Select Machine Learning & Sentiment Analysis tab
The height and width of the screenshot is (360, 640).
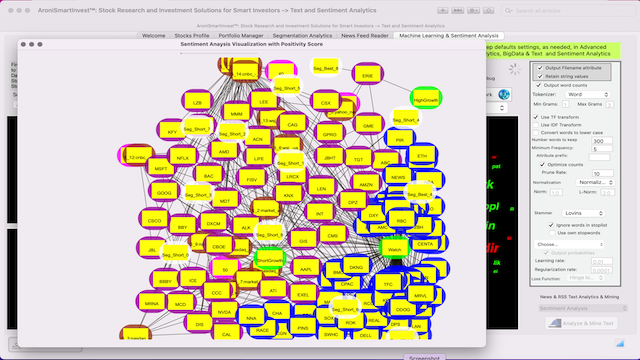pos(449,36)
